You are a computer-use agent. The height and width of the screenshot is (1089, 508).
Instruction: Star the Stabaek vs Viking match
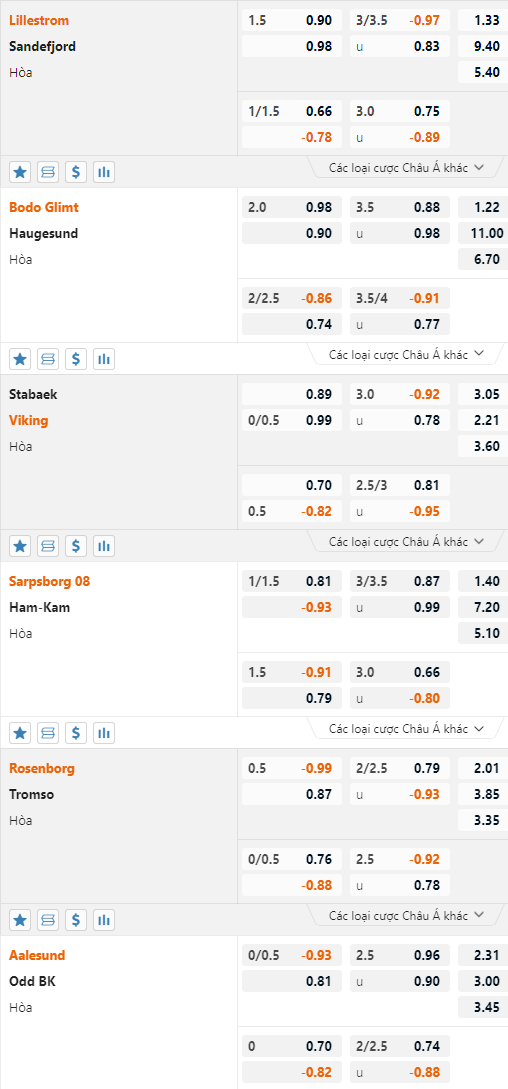pos(20,546)
